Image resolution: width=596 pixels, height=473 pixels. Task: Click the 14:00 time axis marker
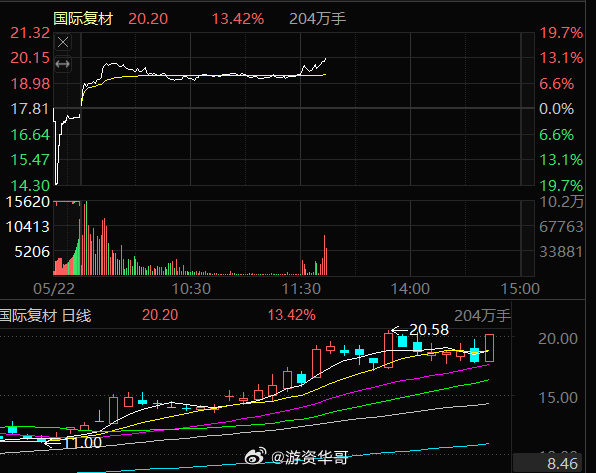point(411,289)
